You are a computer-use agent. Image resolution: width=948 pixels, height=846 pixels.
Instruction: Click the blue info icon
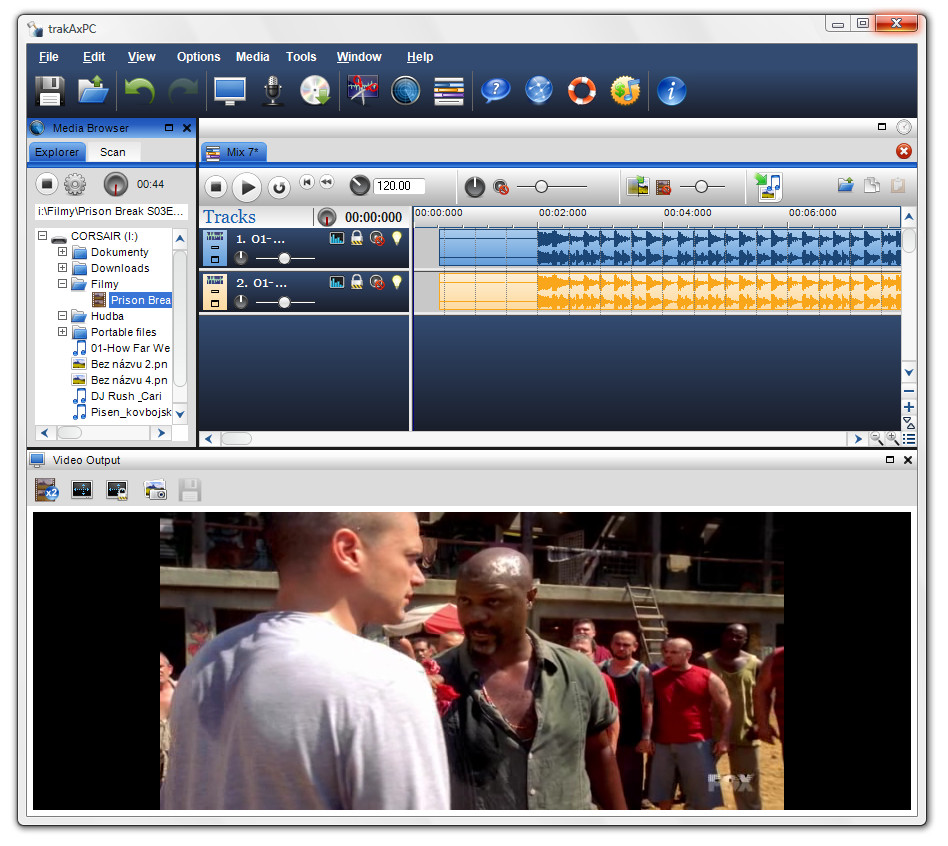pyautogui.click(x=671, y=91)
